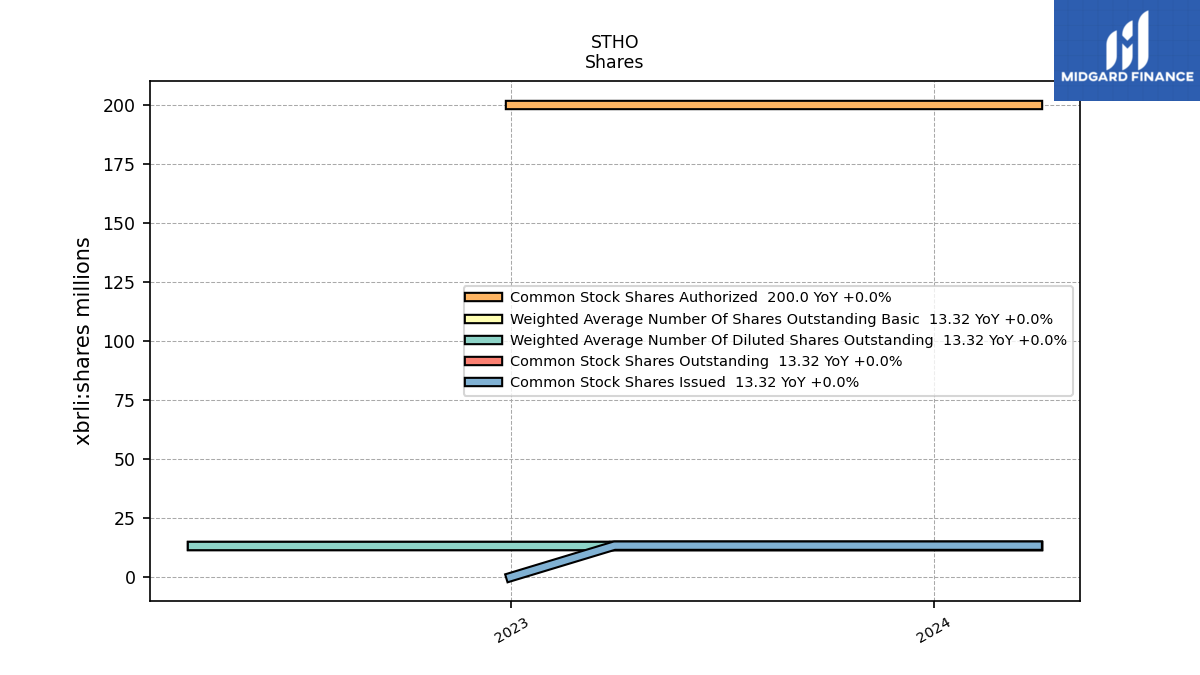Click the blue Common Stock Shares Issued swatch
The height and width of the screenshot is (675, 1200).
coord(483,382)
